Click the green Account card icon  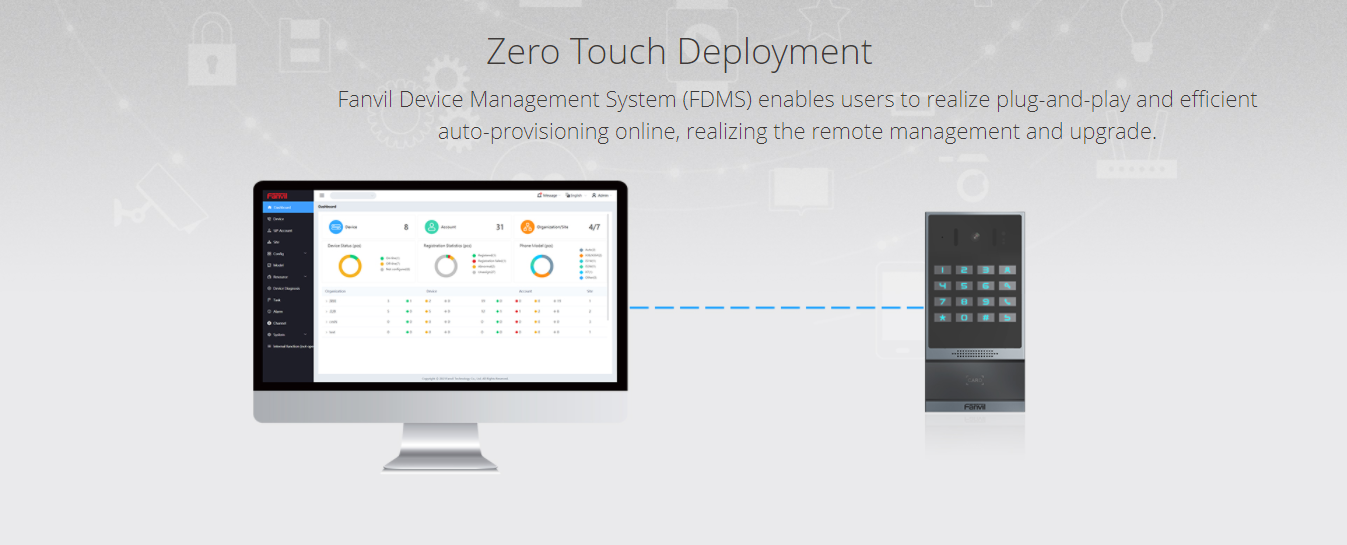pos(431,227)
